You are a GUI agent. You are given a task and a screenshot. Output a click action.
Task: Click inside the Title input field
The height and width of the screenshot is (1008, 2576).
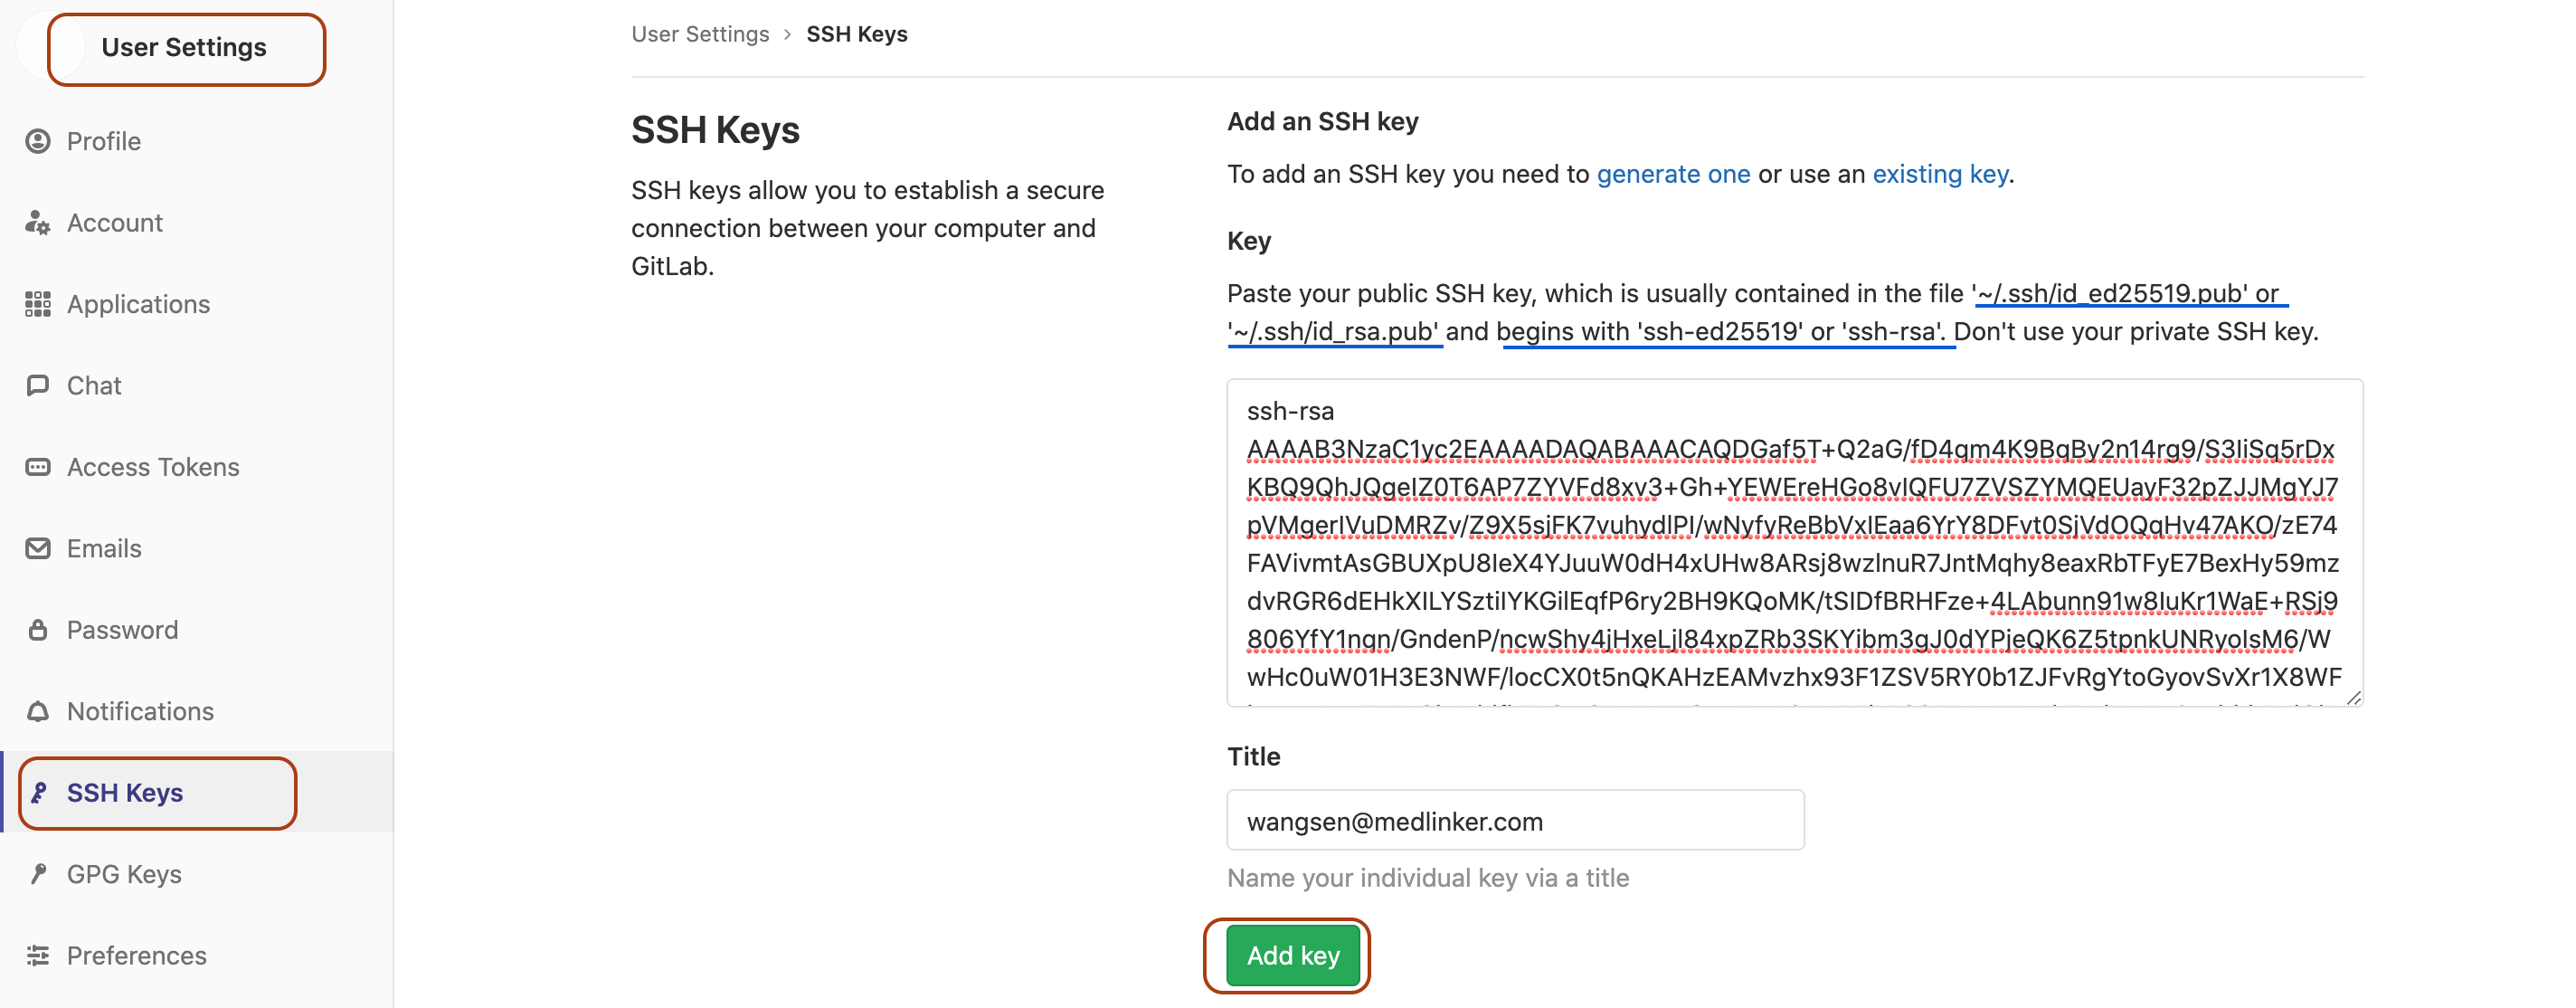(x=1515, y=820)
